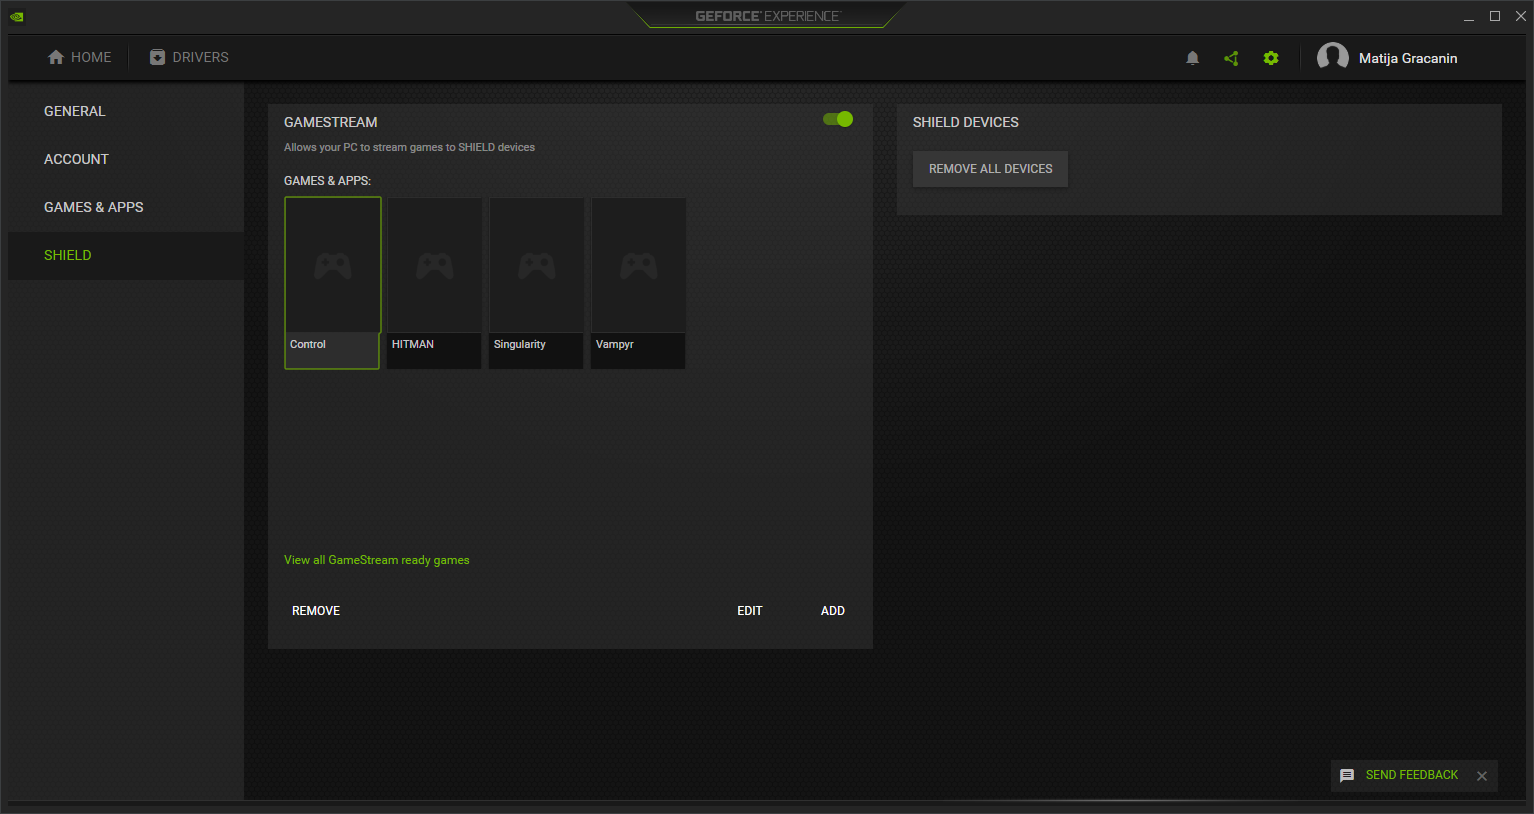Click View all GameStream ready games link
Screen dimensions: 1534x814
click(377, 560)
